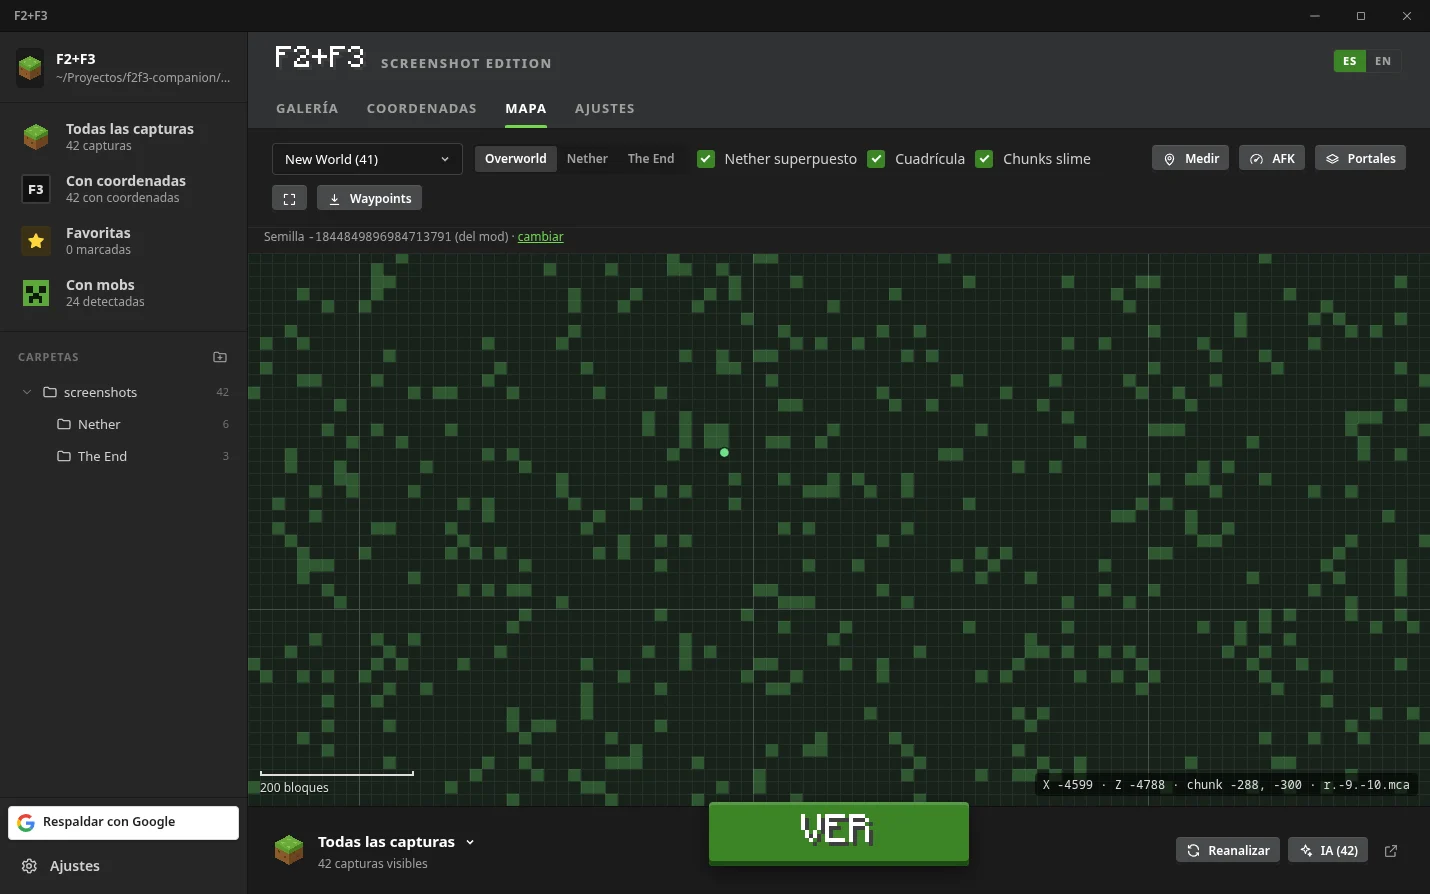Screen dimensions: 1430x894
Task: Switch to the GALERÍA tab
Action: pyautogui.click(x=307, y=108)
